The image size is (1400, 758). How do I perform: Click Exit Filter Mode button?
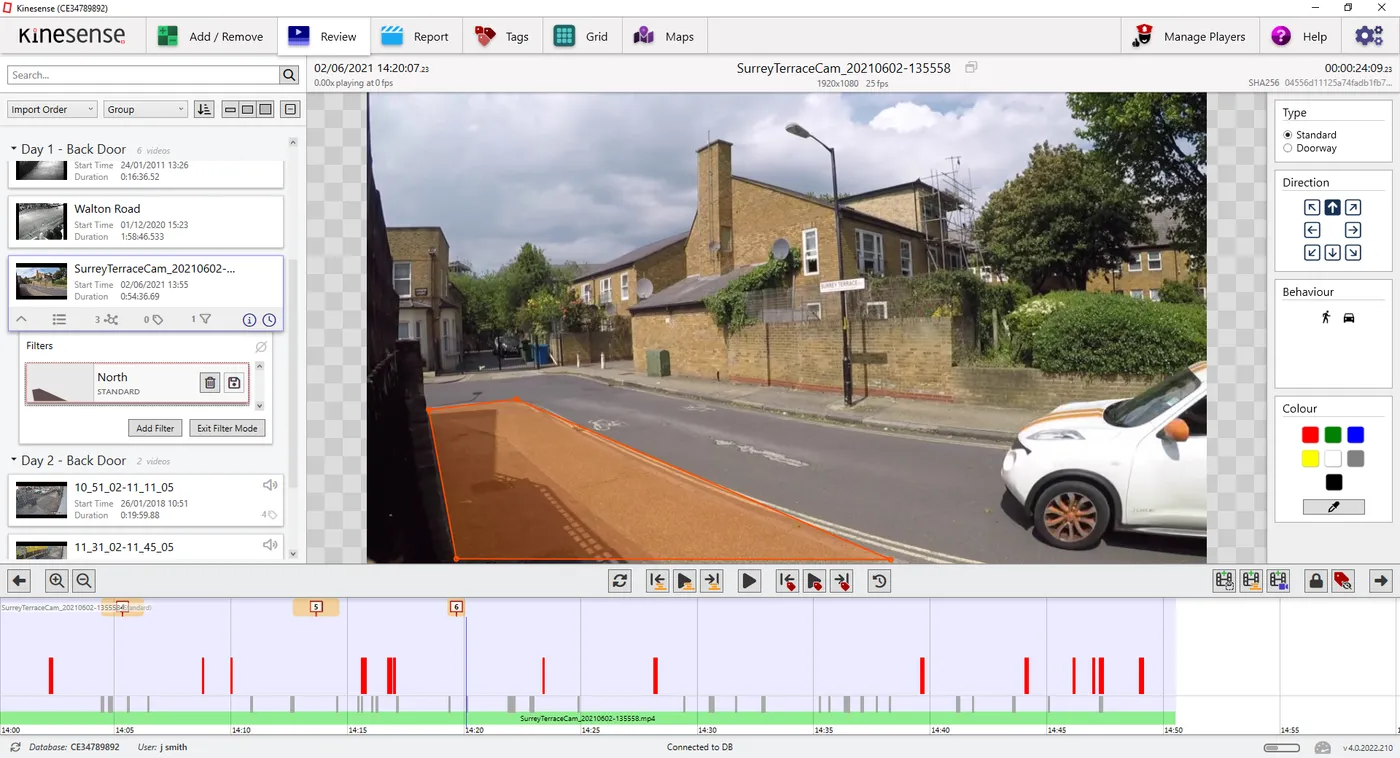(227, 428)
